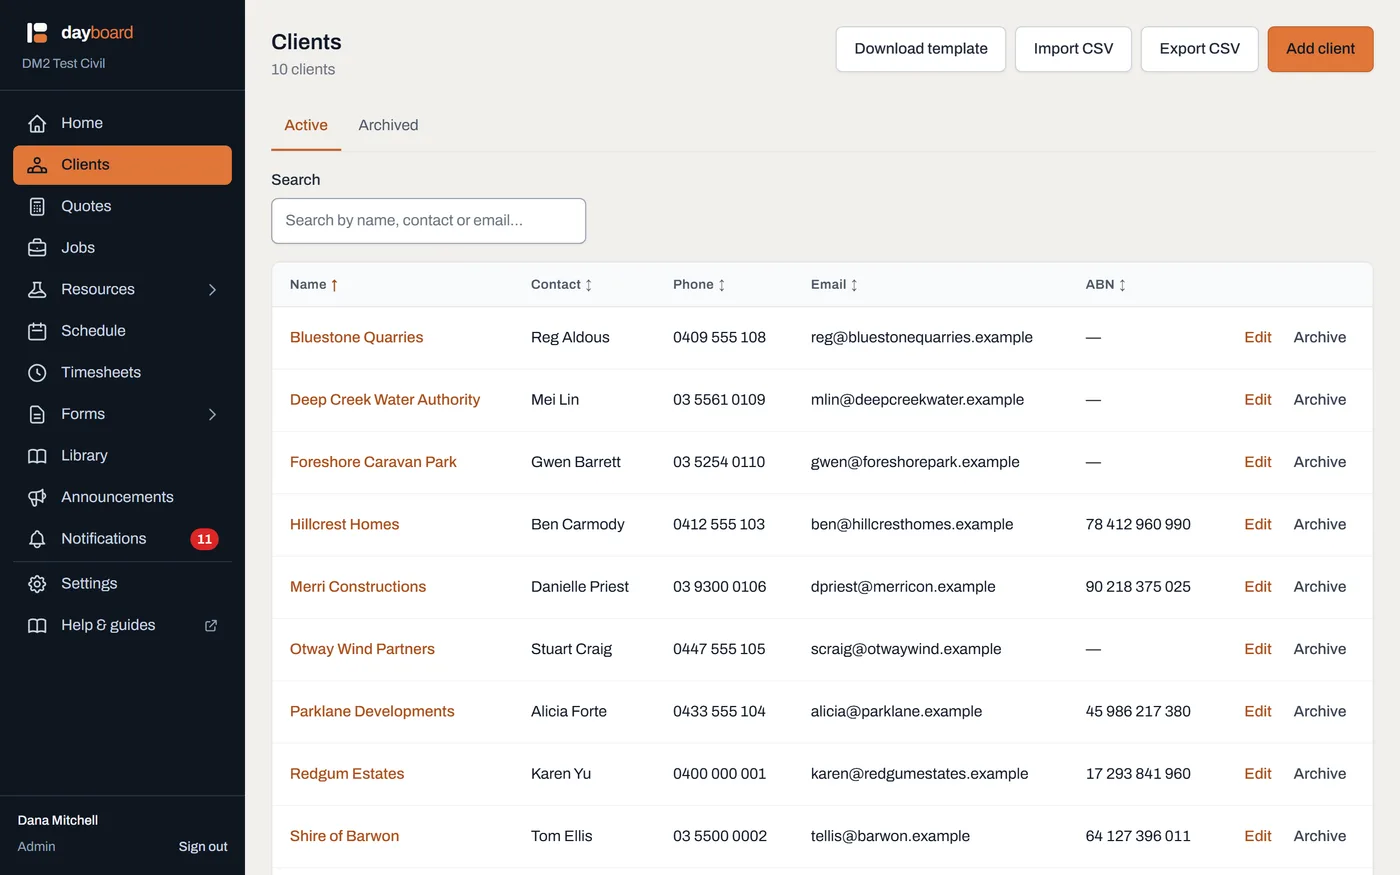
Task: Click the Jobs briefcase icon
Action: point(37,248)
